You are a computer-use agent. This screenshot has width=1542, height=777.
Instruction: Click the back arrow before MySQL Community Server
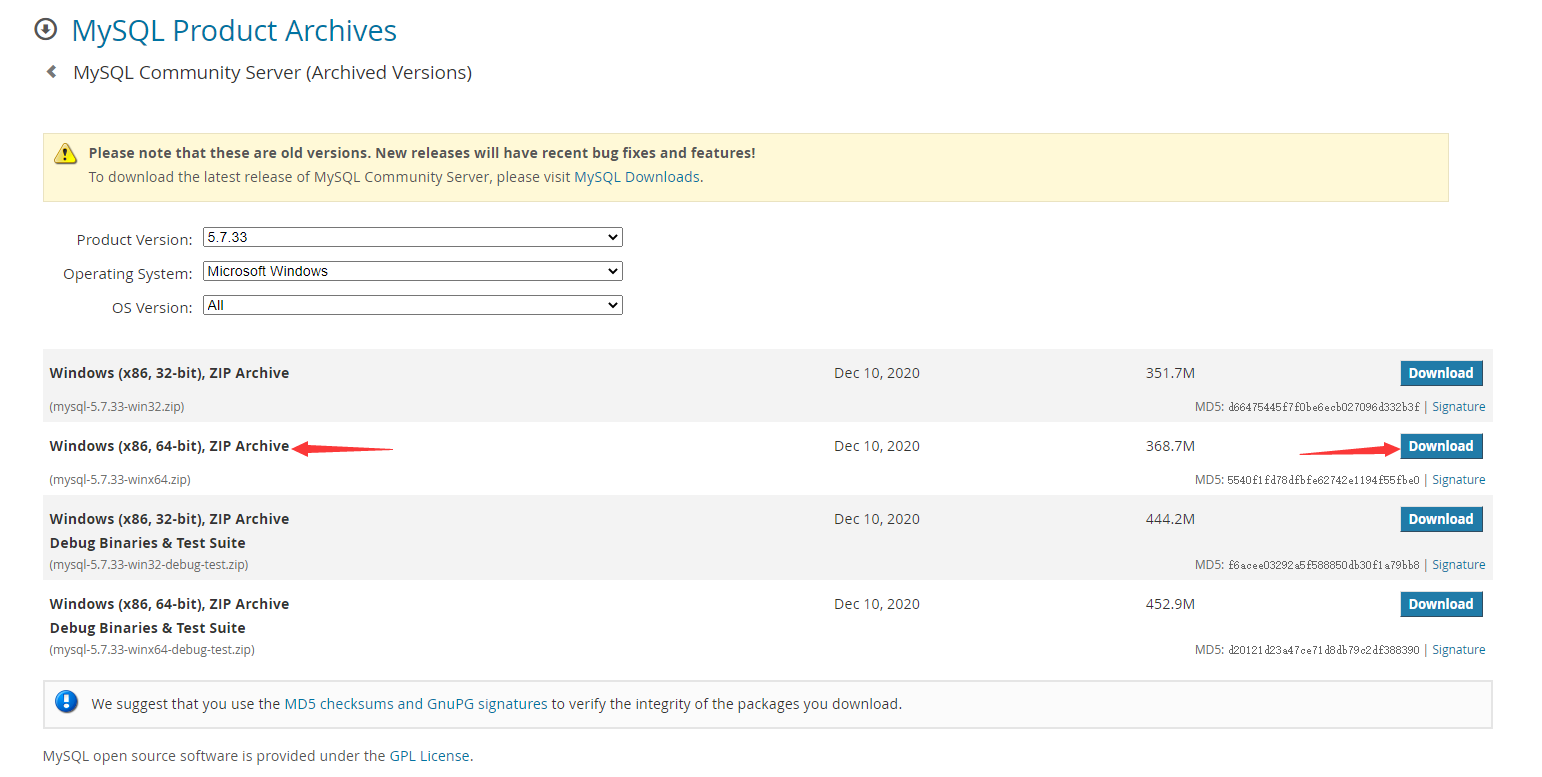(51, 72)
